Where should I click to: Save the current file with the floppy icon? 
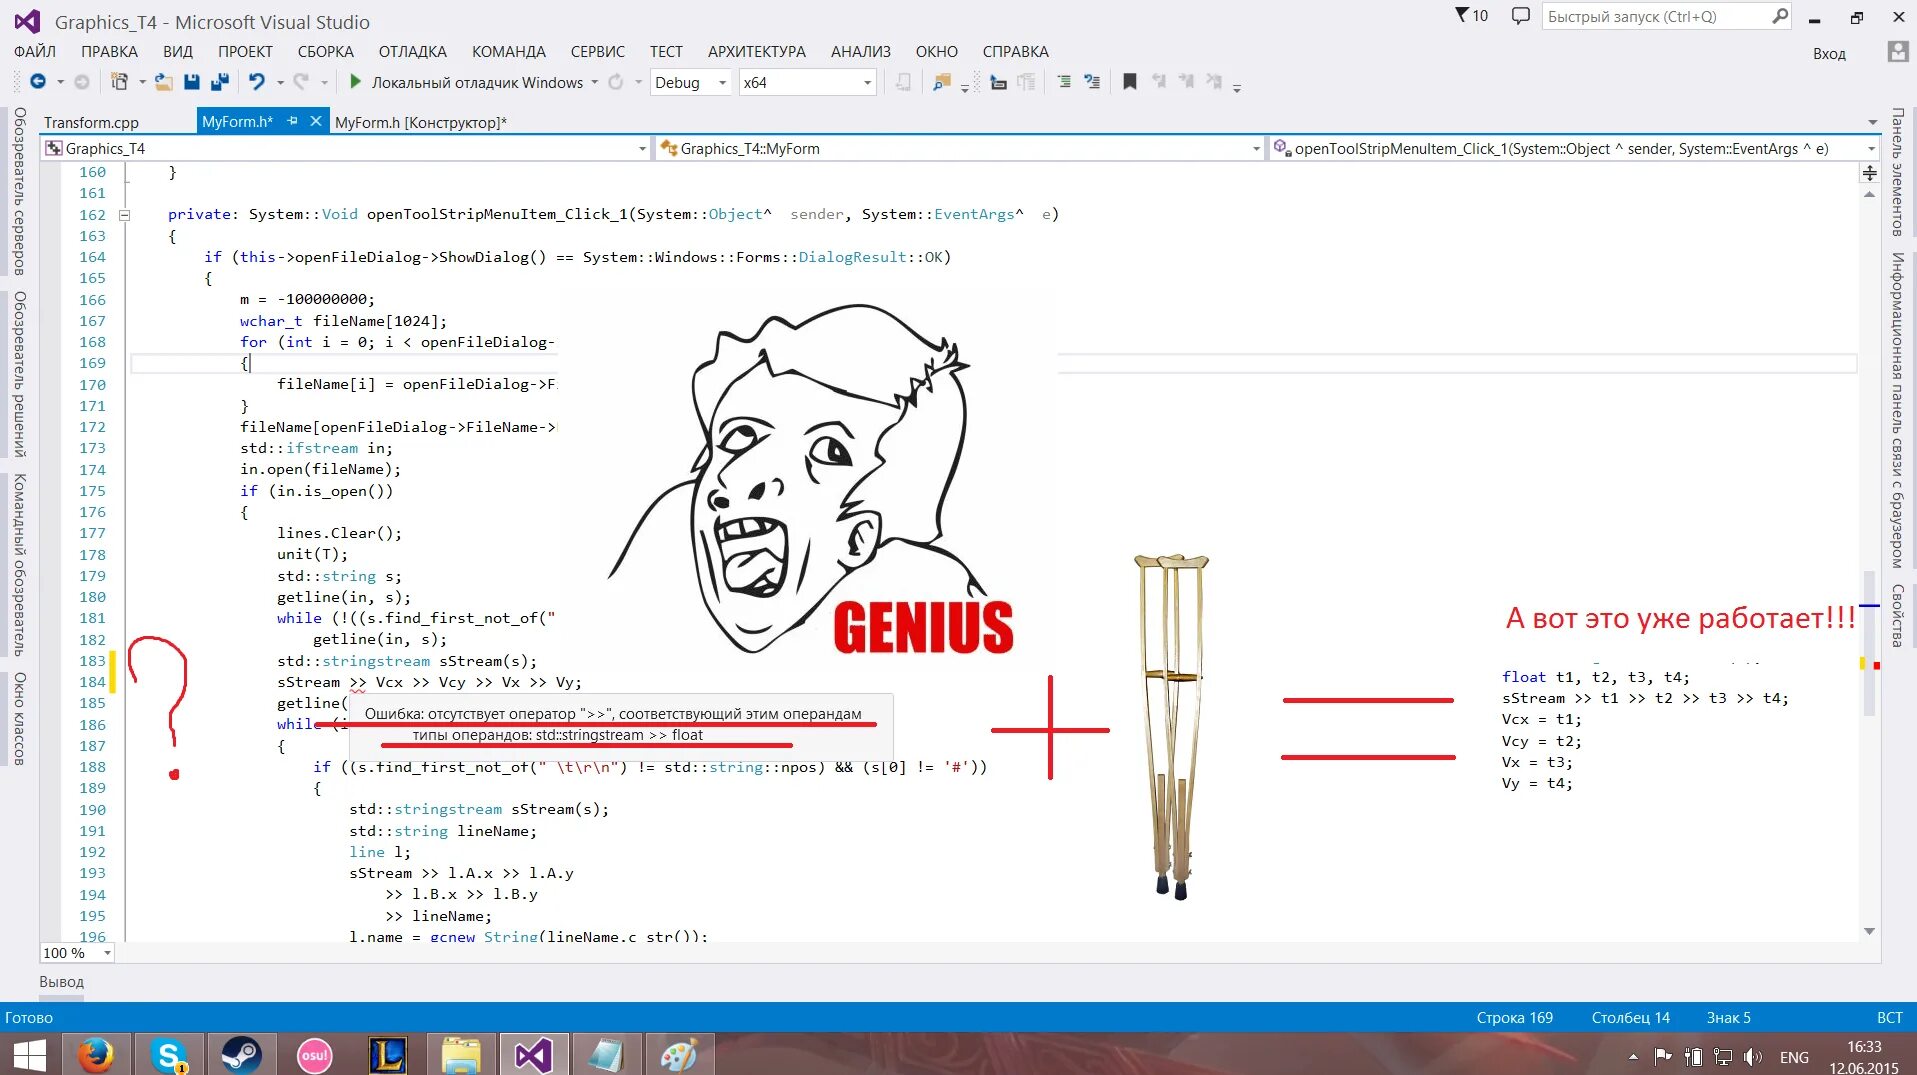(x=192, y=82)
